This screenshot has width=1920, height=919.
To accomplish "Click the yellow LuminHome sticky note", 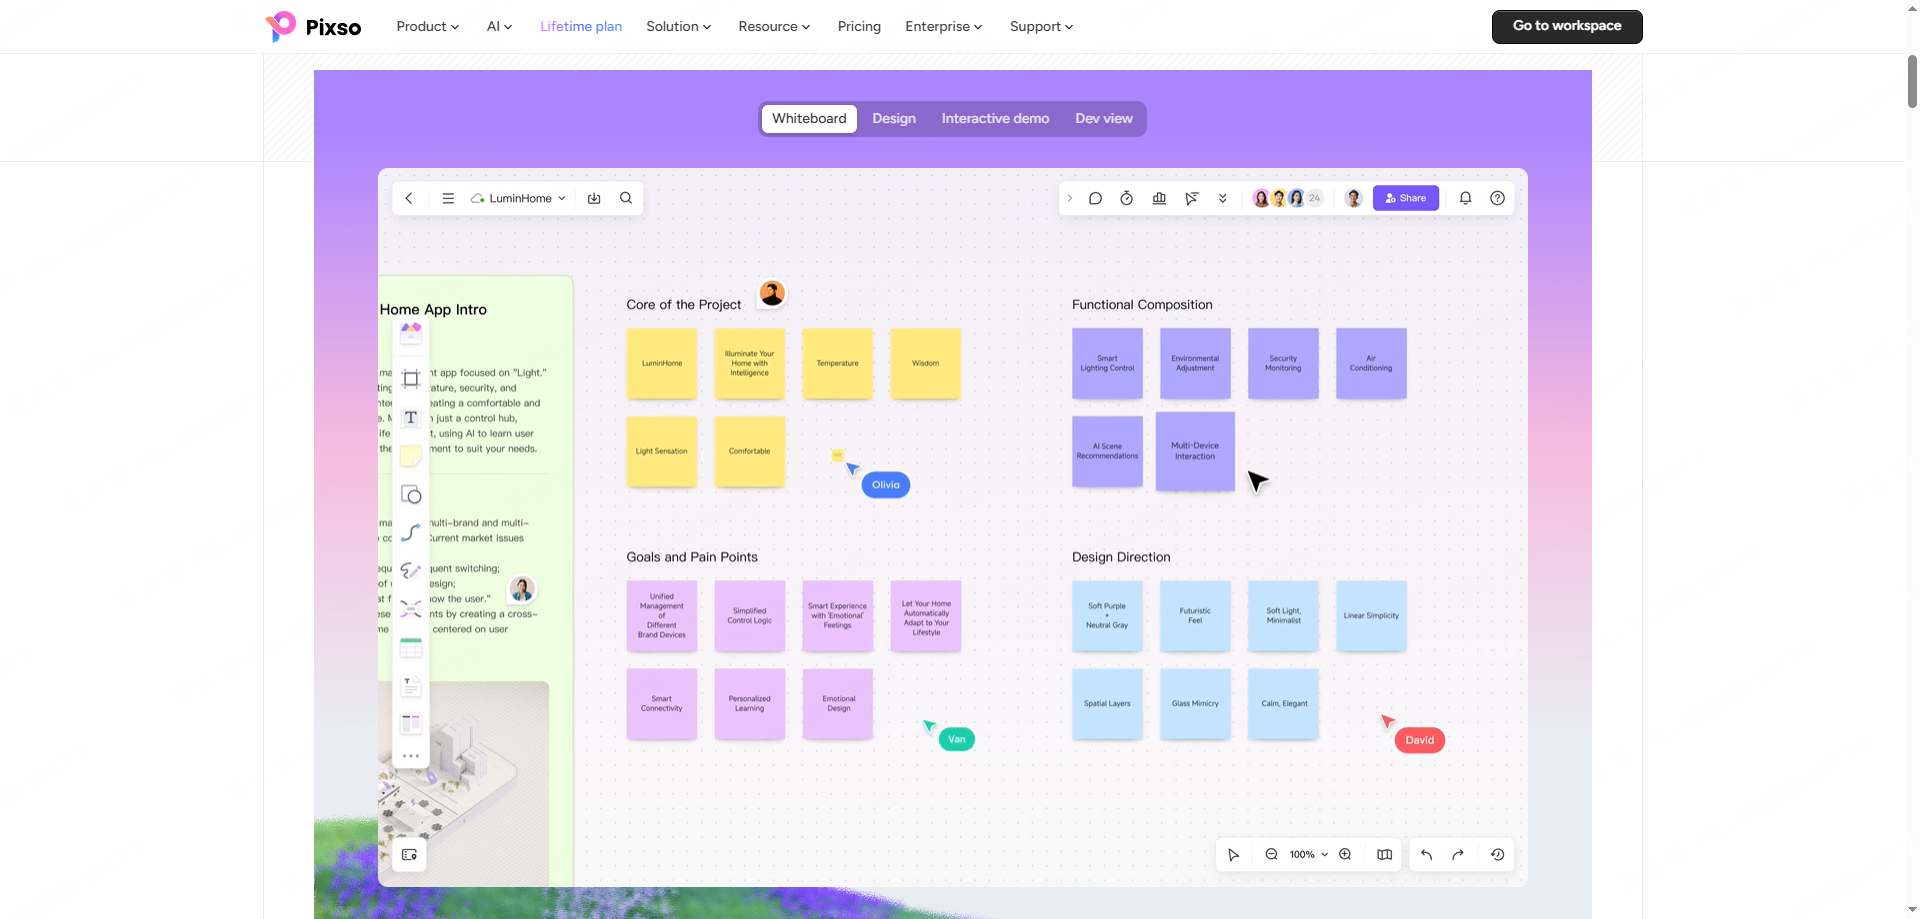I will [x=662, y=363].
